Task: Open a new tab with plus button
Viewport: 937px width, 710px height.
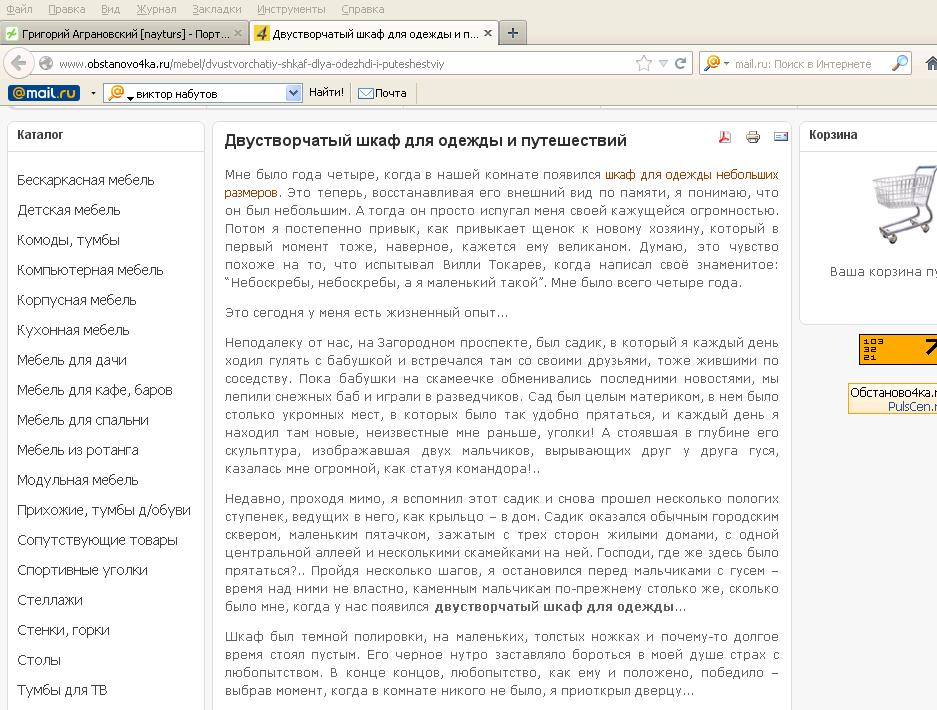Action: point(513,33)
